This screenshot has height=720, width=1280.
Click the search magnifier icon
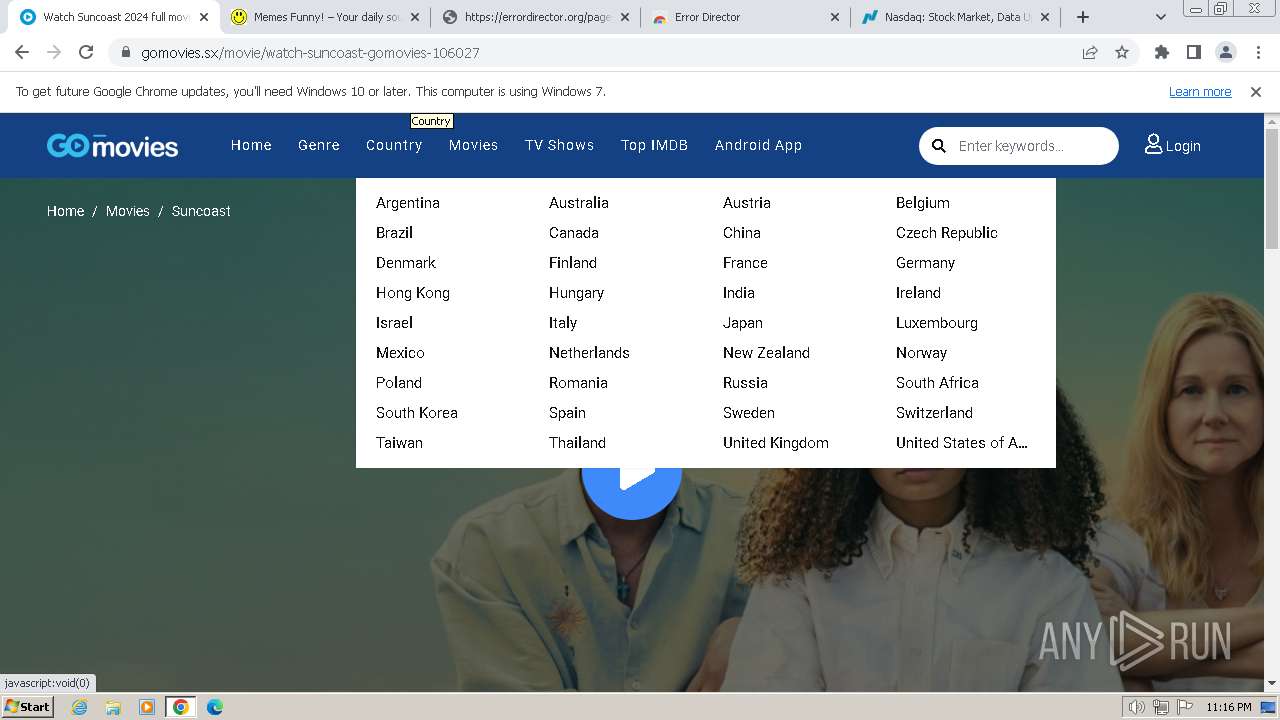pyautogui.click(x=939, y=146)
